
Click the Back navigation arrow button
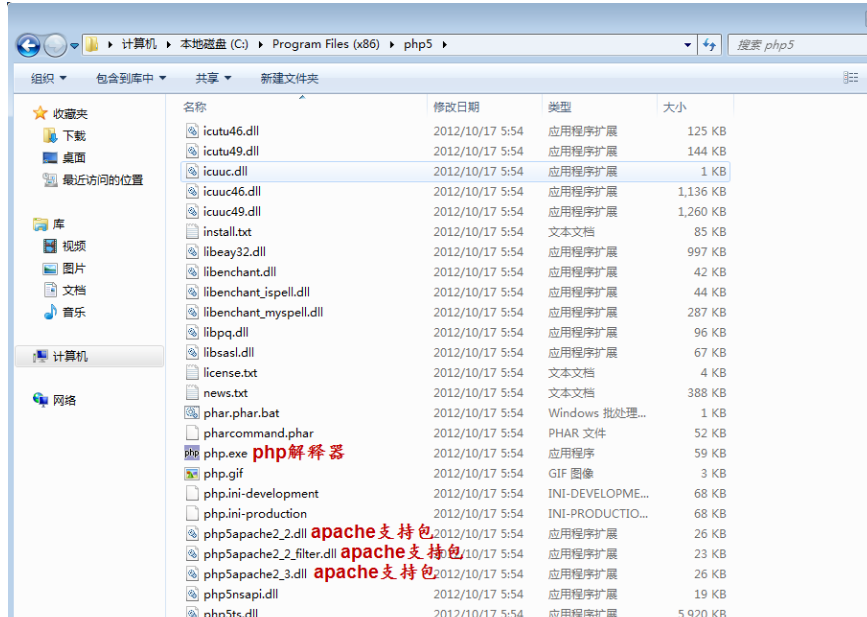[28, 45]
